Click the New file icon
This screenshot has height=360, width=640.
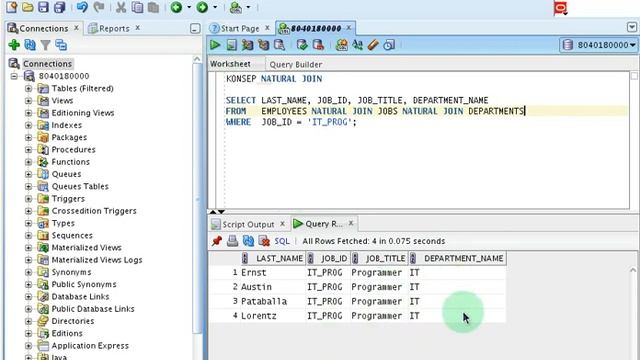(12, 7)
